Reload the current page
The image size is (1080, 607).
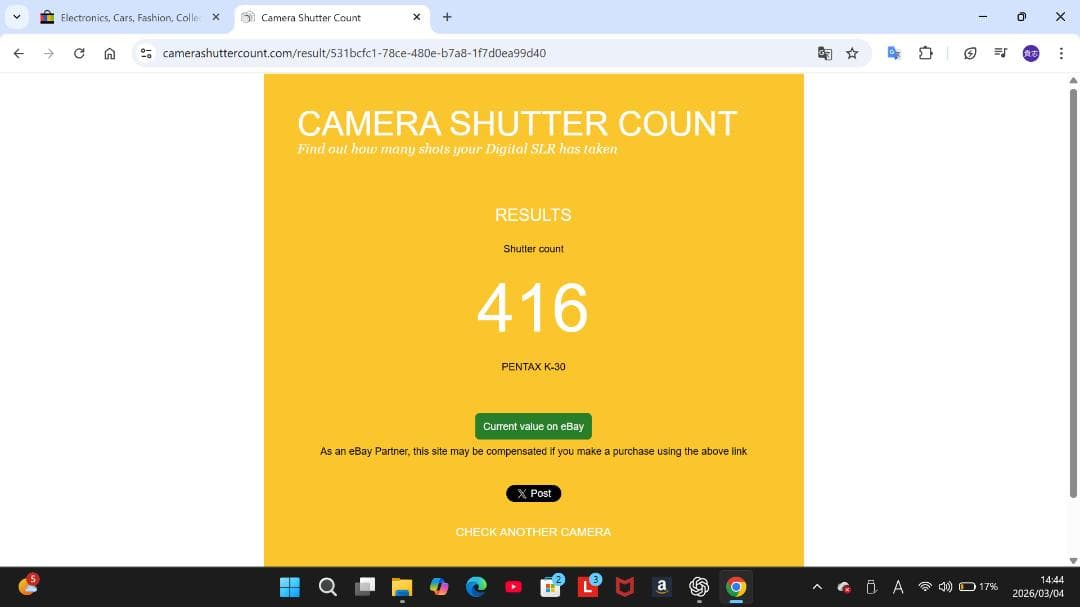tap(79, 53)
